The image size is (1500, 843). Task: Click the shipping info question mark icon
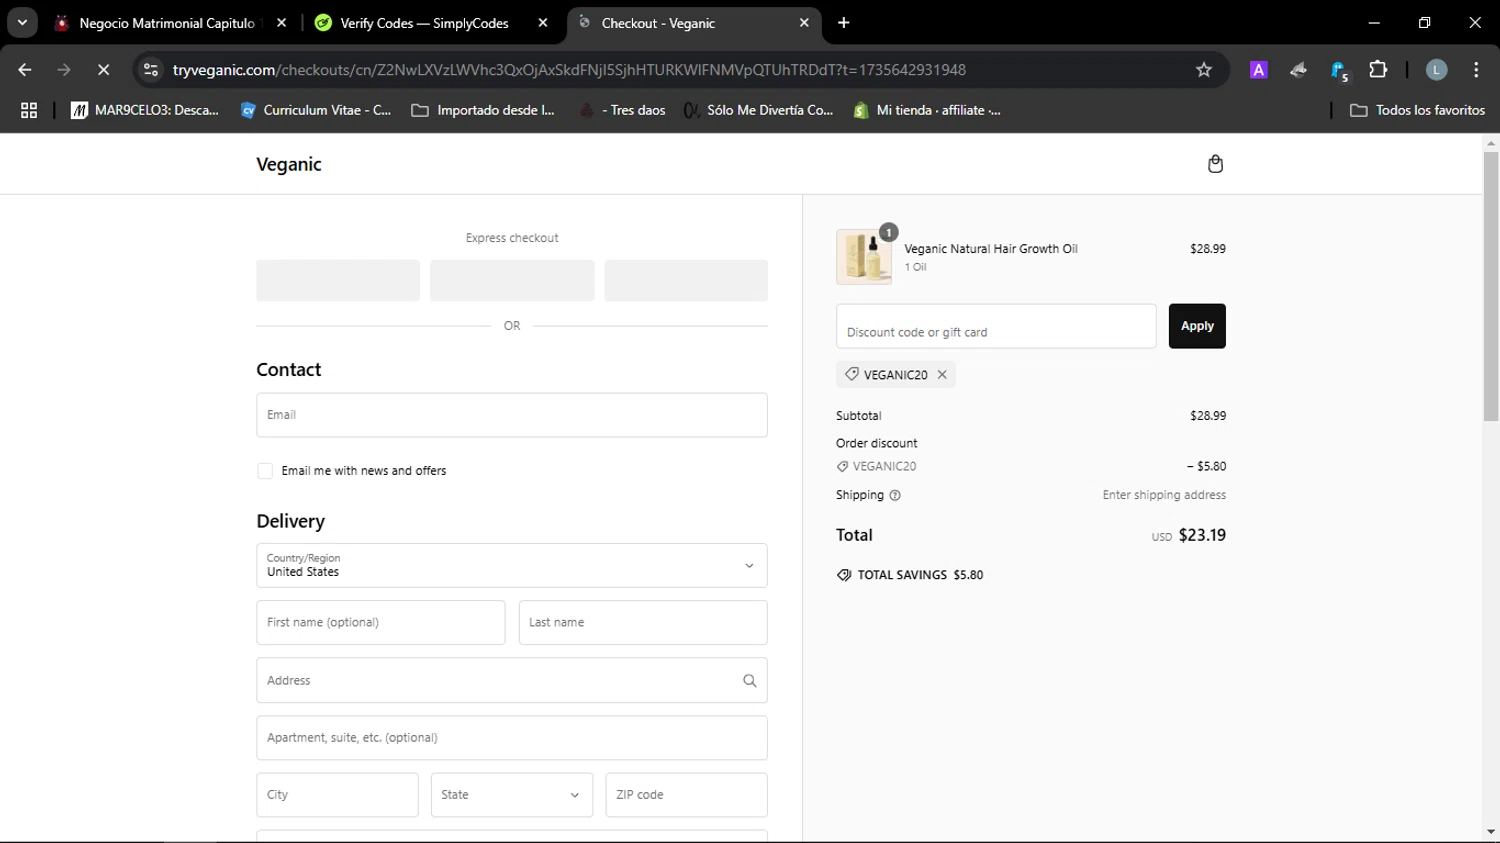(x=895, y=495)
